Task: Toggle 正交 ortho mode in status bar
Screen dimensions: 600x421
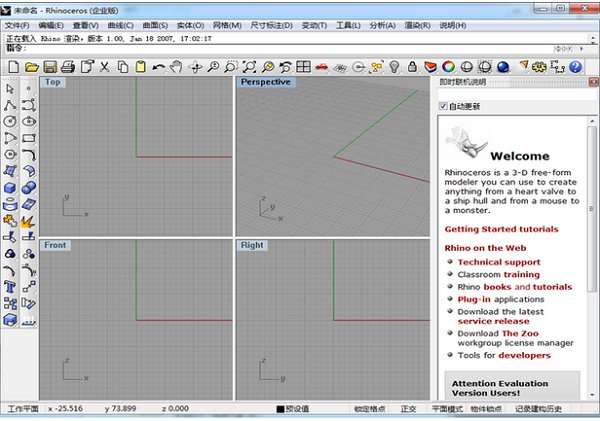Action: pyautogui.click(x=408, y=409)
